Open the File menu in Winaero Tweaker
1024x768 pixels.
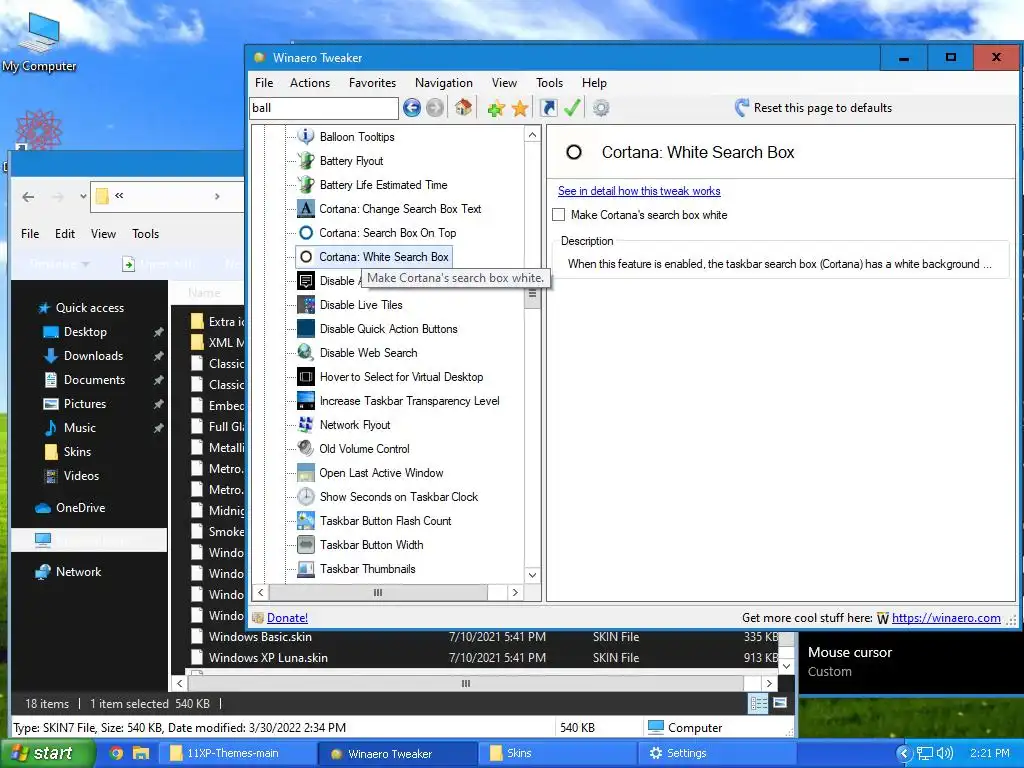point(264,83)
